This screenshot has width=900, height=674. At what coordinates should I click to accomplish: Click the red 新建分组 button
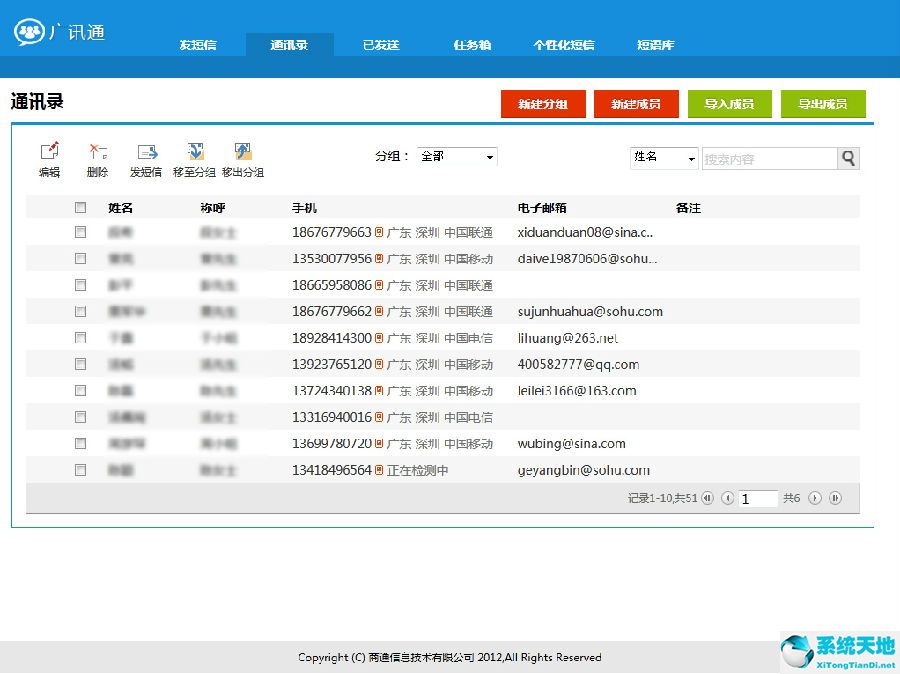point(543,104)
